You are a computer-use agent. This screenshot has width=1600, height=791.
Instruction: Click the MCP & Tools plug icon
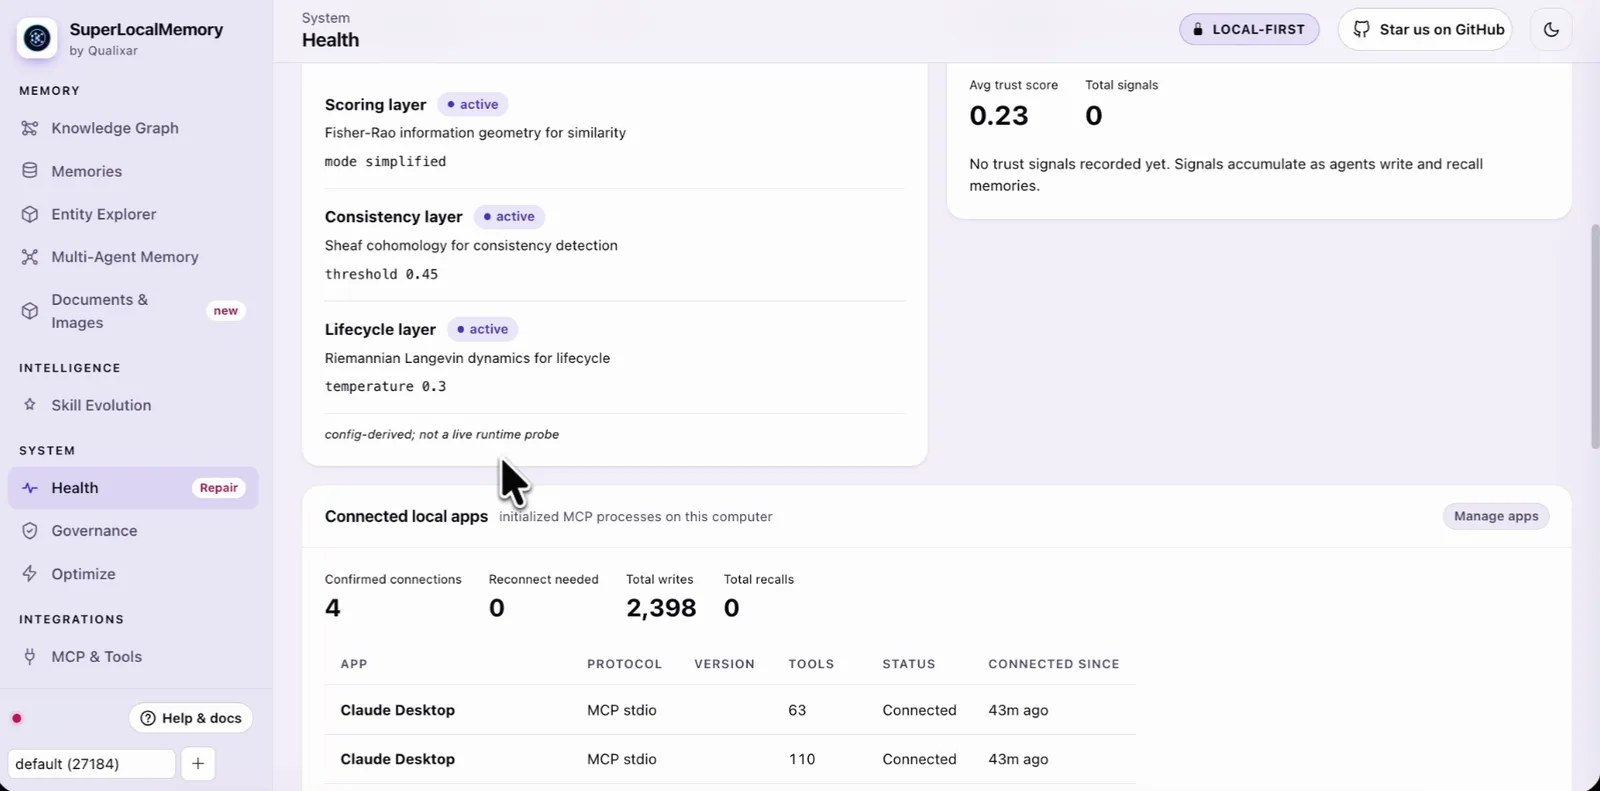[x=30, y=657]
